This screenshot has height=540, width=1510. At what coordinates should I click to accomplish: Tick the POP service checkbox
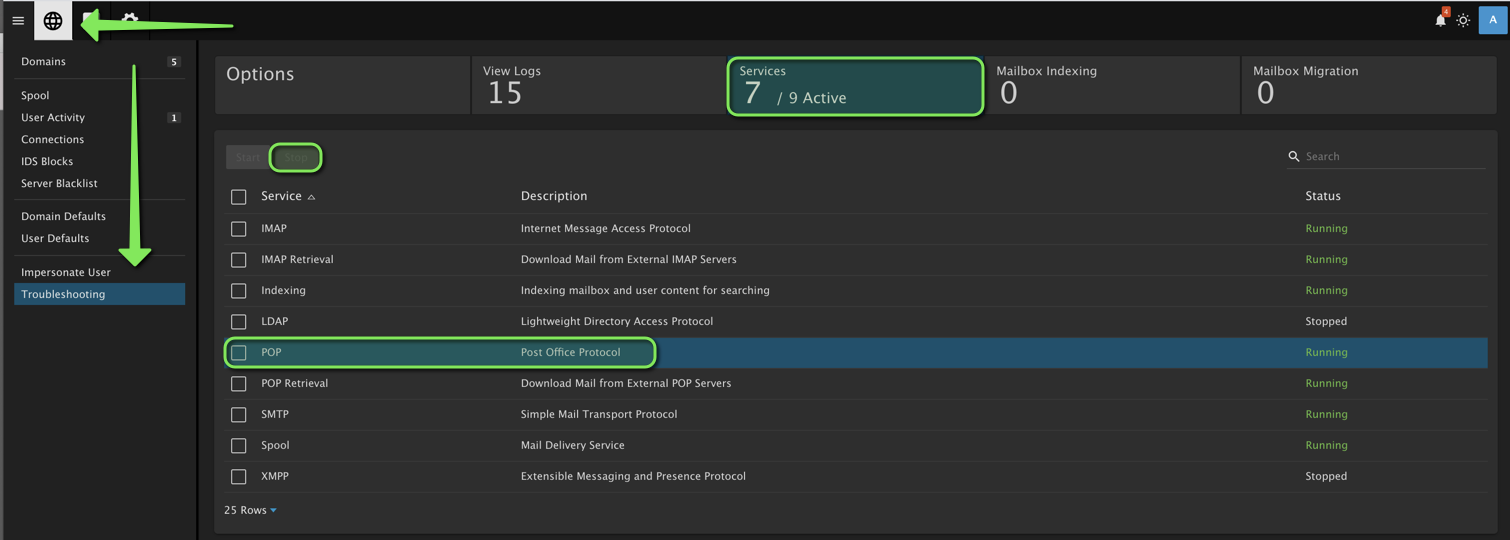pyautogui.click(x=239, y=353)
